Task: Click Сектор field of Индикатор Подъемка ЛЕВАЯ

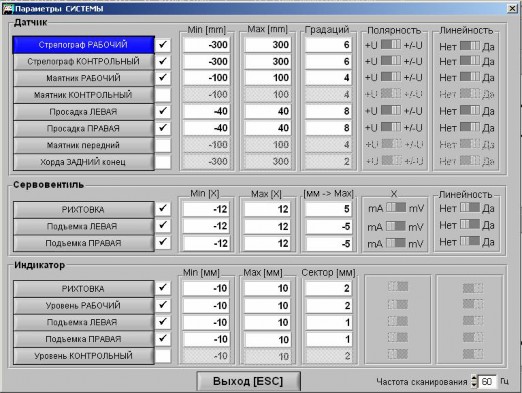Action: tap(328, 323)
